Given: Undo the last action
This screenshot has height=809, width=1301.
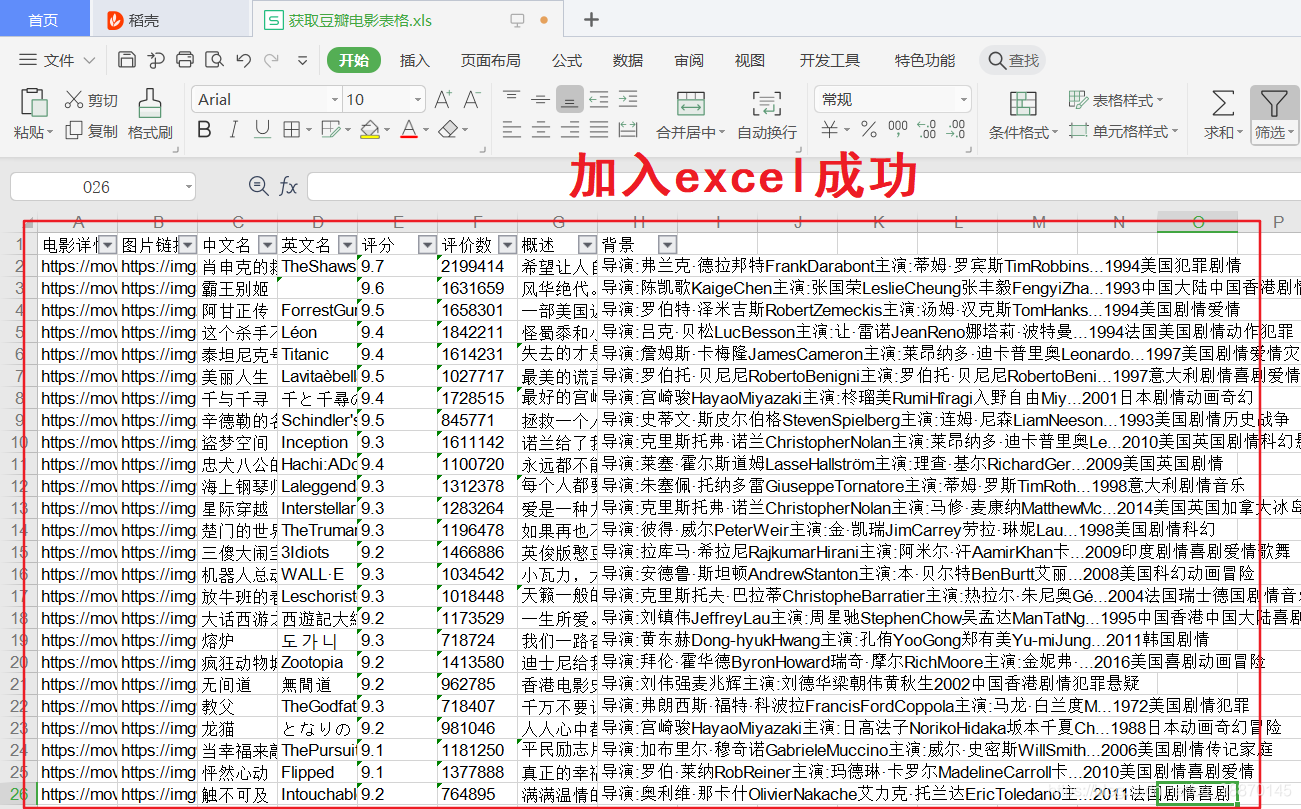Looking at the screenshot, I should [243, 60].
